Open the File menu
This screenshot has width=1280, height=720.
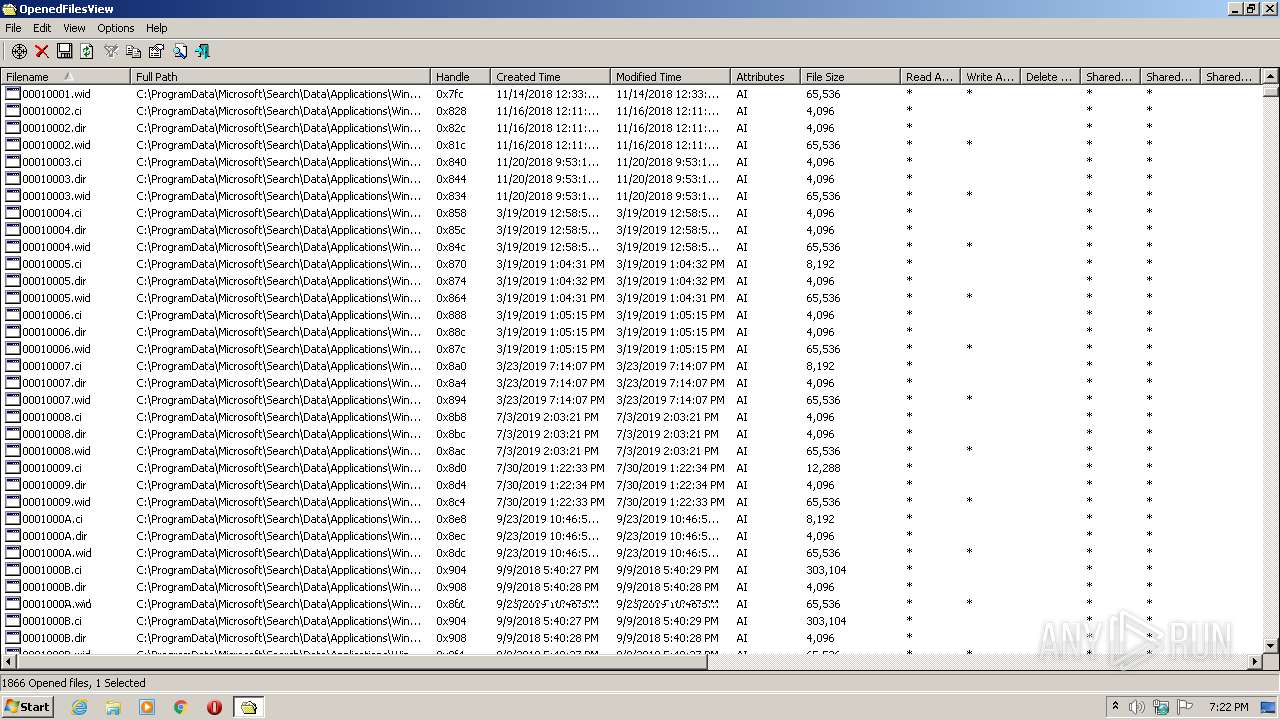pos(13,28)
